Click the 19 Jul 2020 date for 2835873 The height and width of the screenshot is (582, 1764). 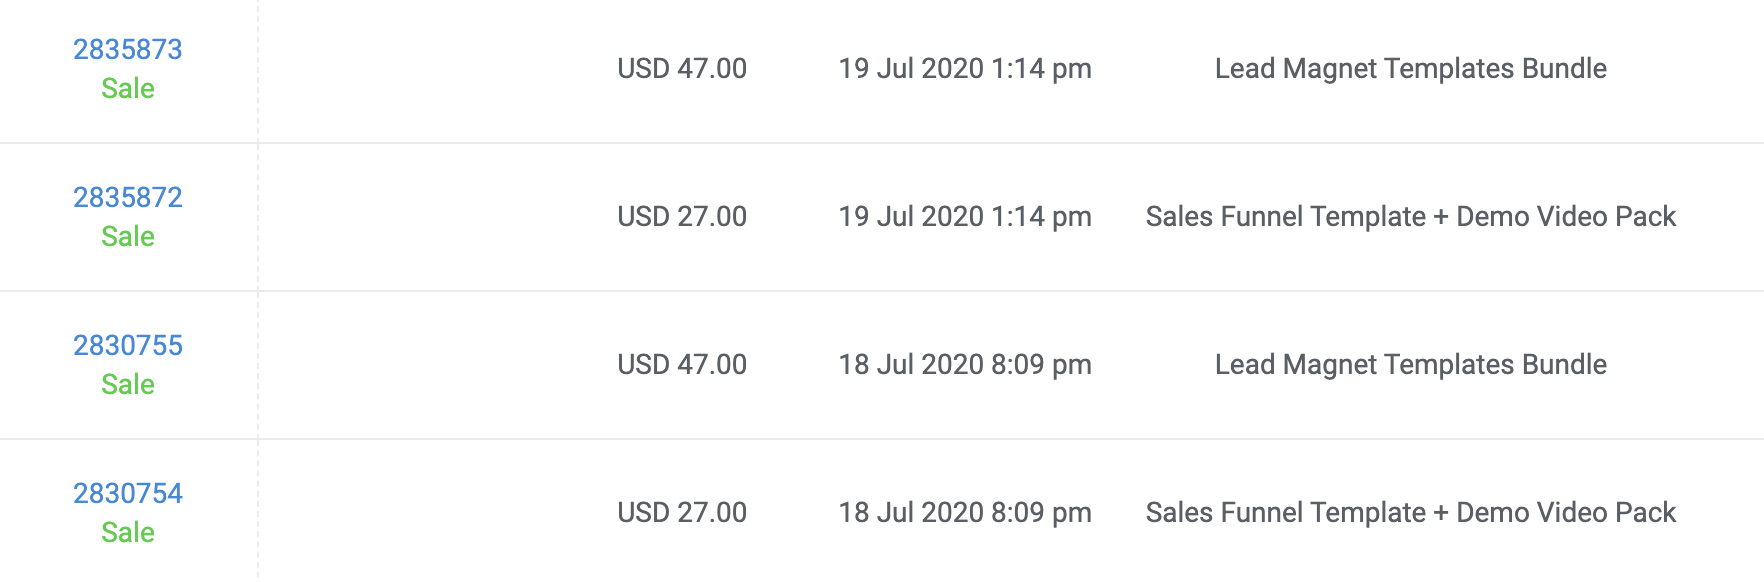tap(965, 68)
